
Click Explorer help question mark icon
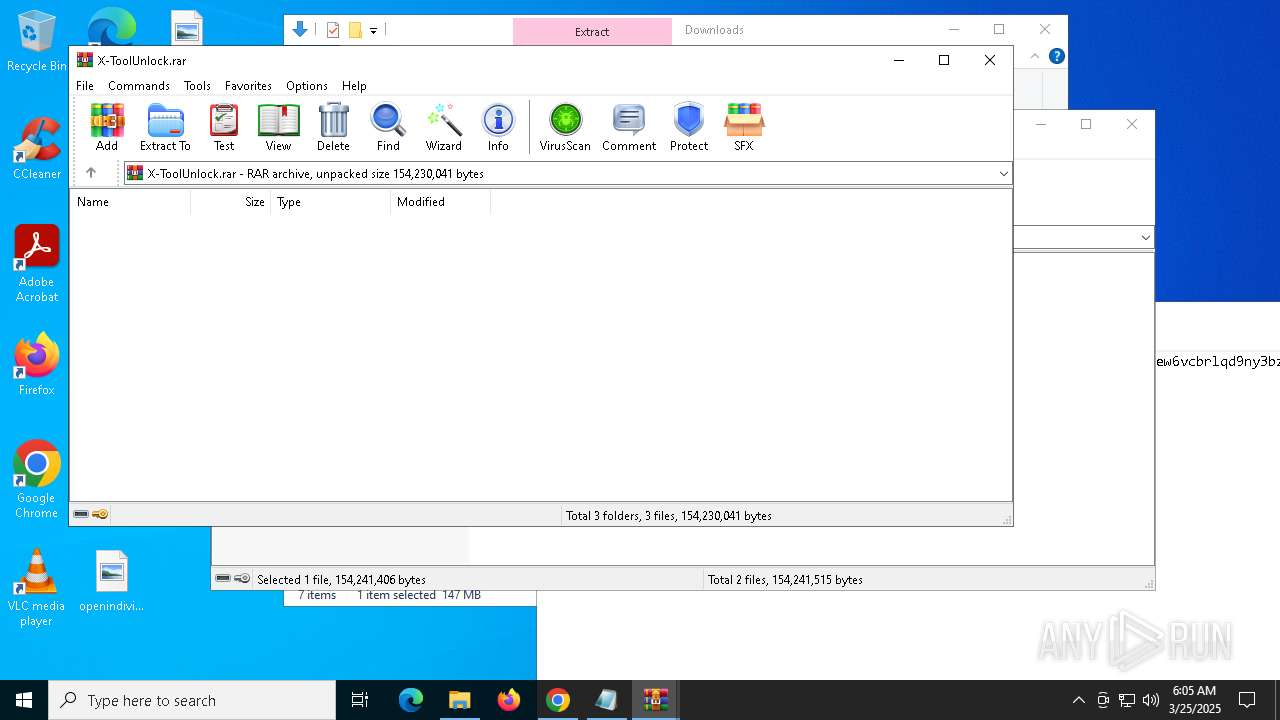(x=1057, y=57)
